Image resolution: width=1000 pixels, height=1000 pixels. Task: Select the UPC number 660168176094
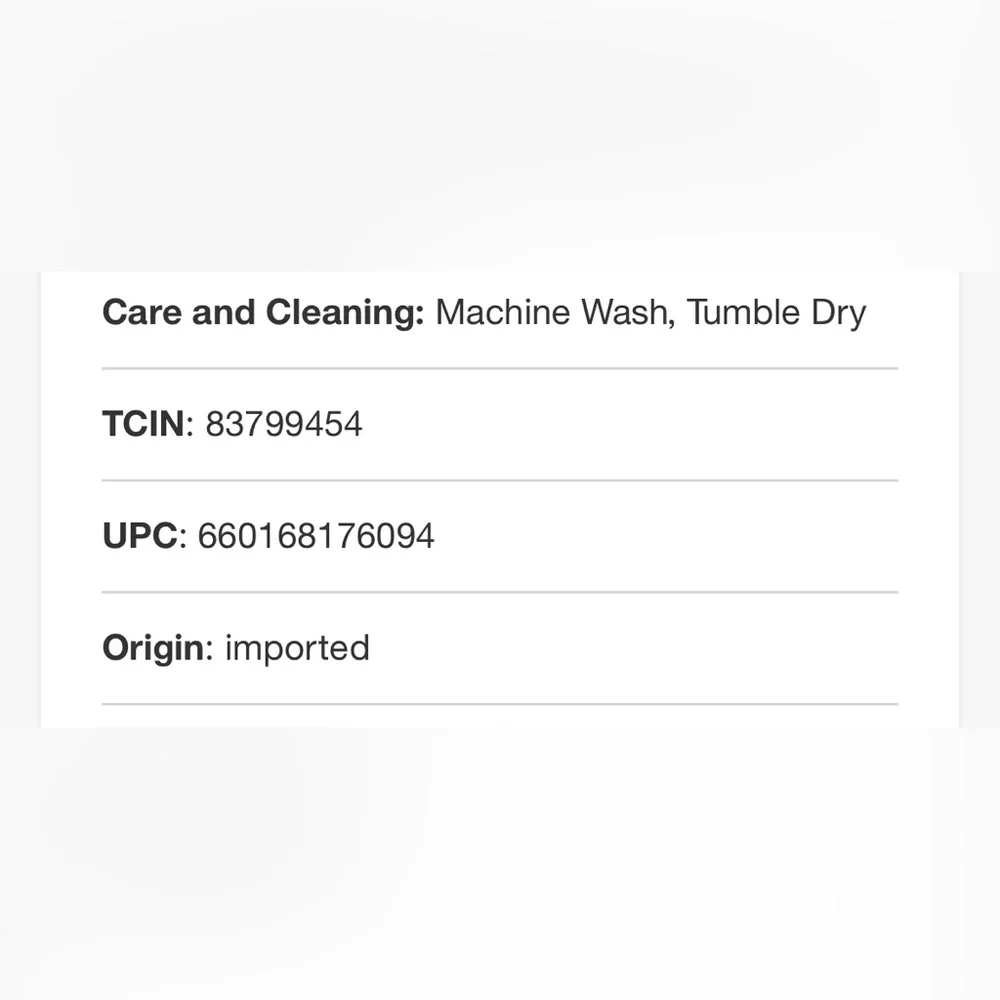(316, 536)
